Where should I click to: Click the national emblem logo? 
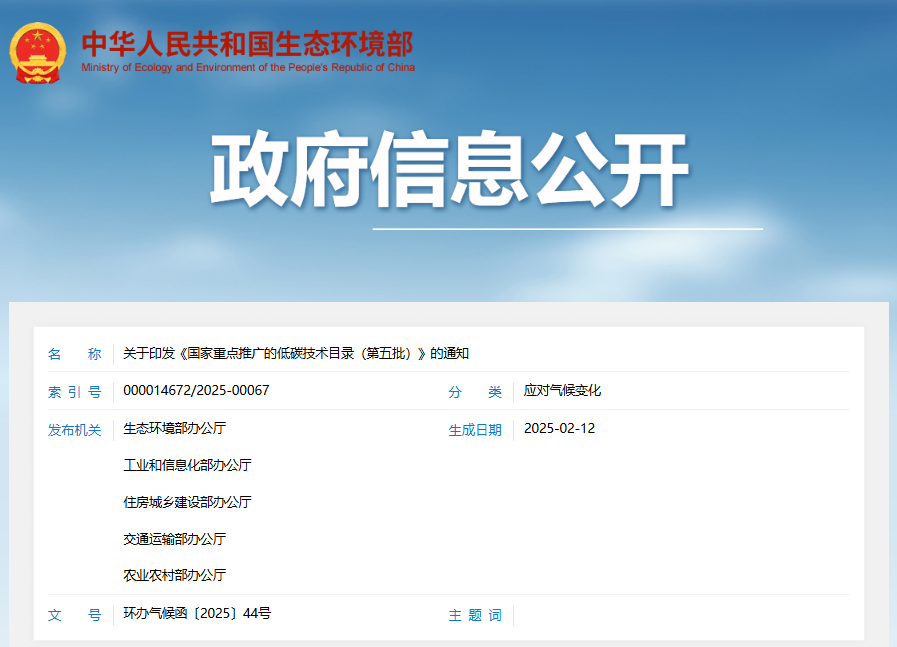[x=37, y=52]
